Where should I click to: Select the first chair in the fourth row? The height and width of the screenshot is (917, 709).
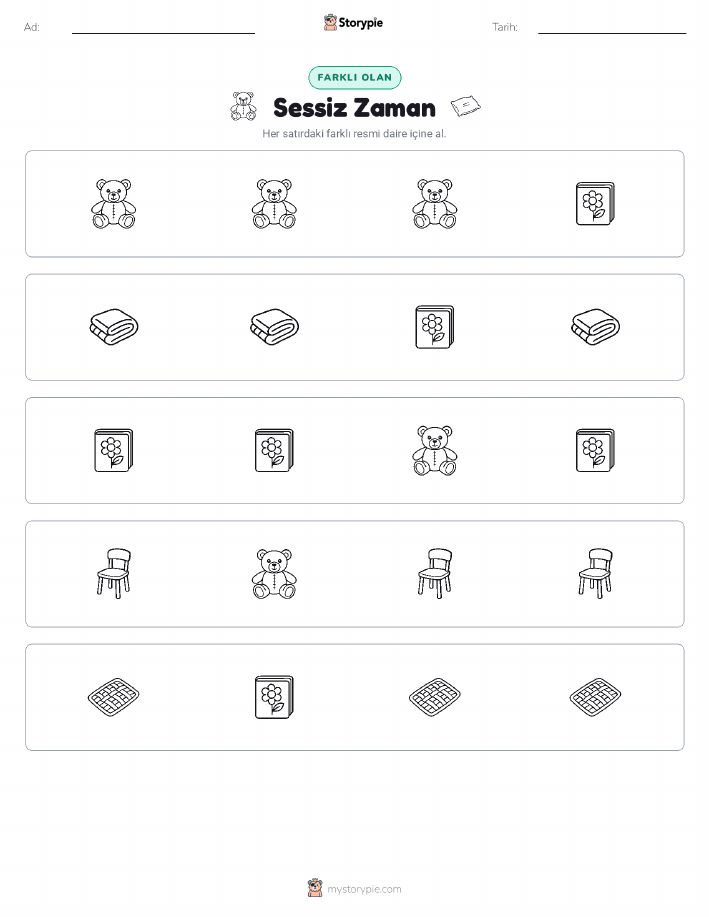[x=113, y=573]
